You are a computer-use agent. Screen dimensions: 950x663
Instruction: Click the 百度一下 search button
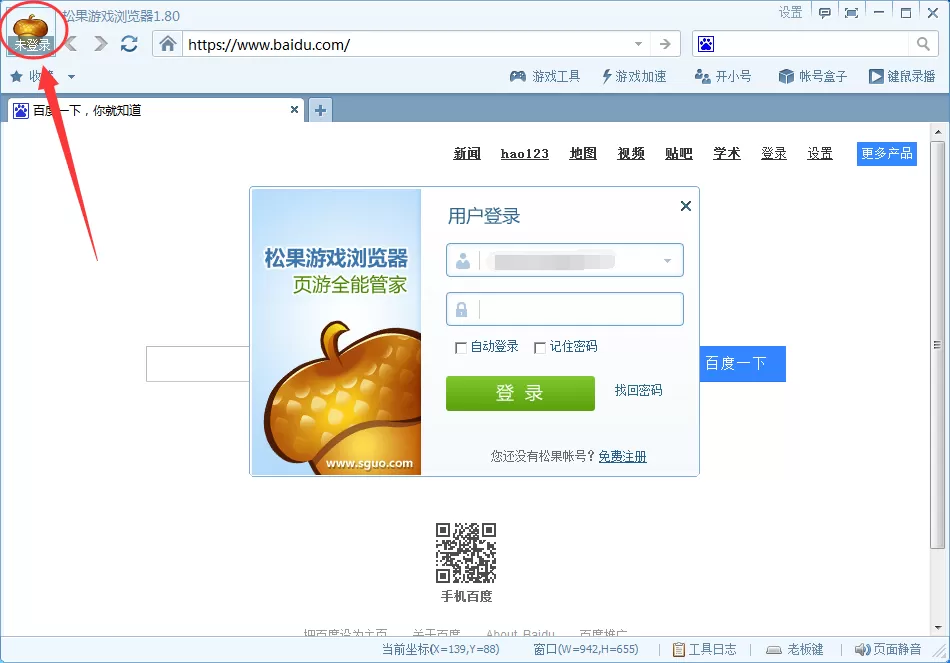tap(742, 364)
